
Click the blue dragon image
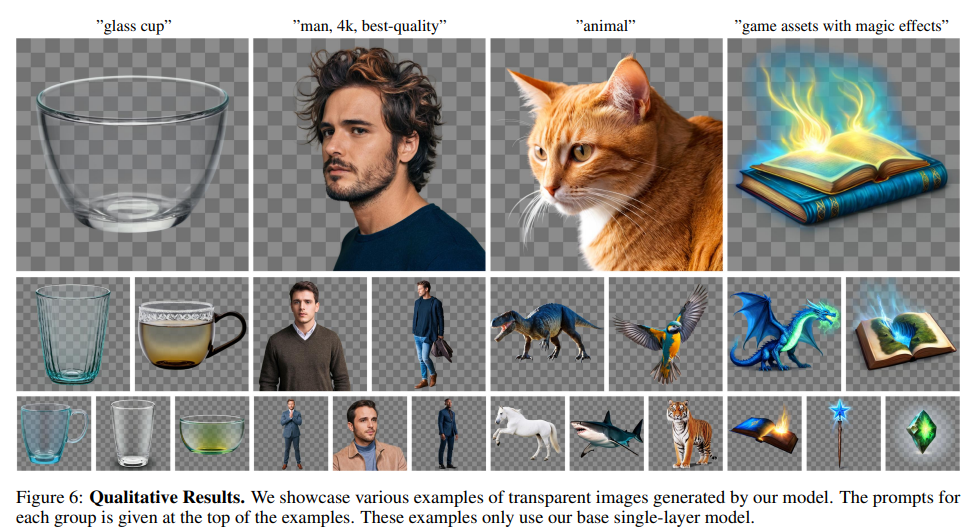coord(784,334)
